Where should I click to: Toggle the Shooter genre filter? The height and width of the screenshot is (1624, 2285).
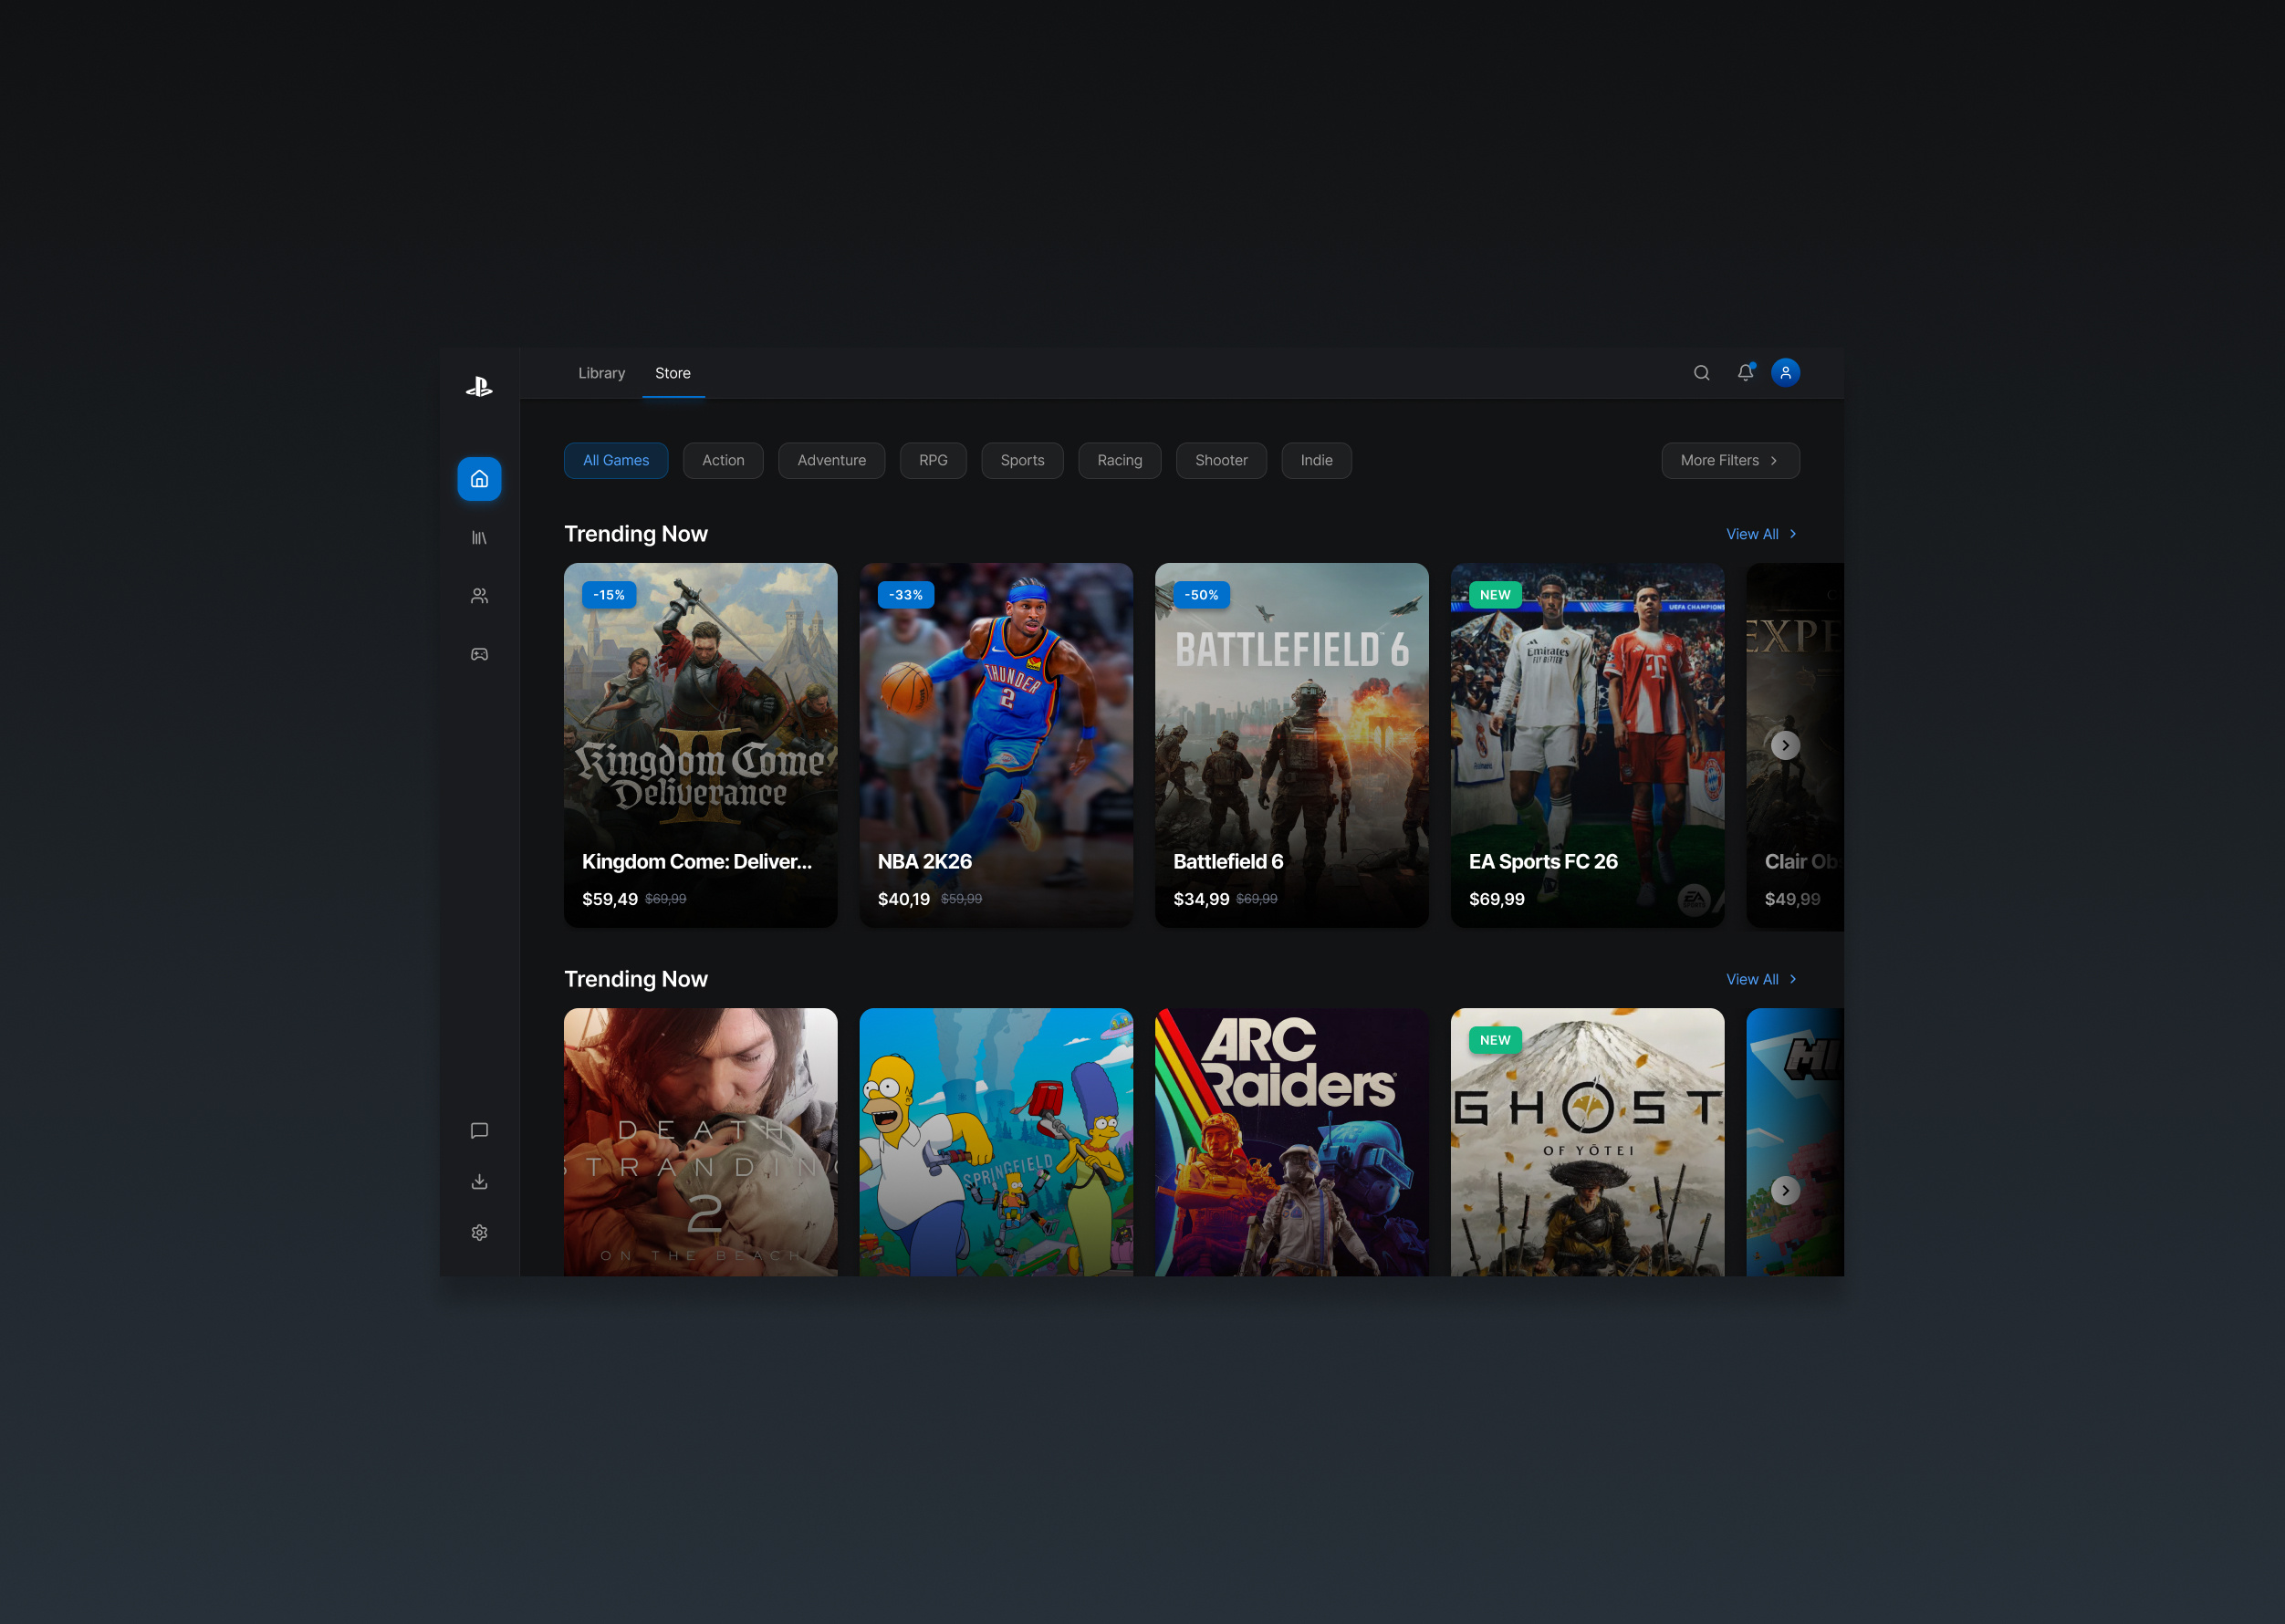(1221, 461)
